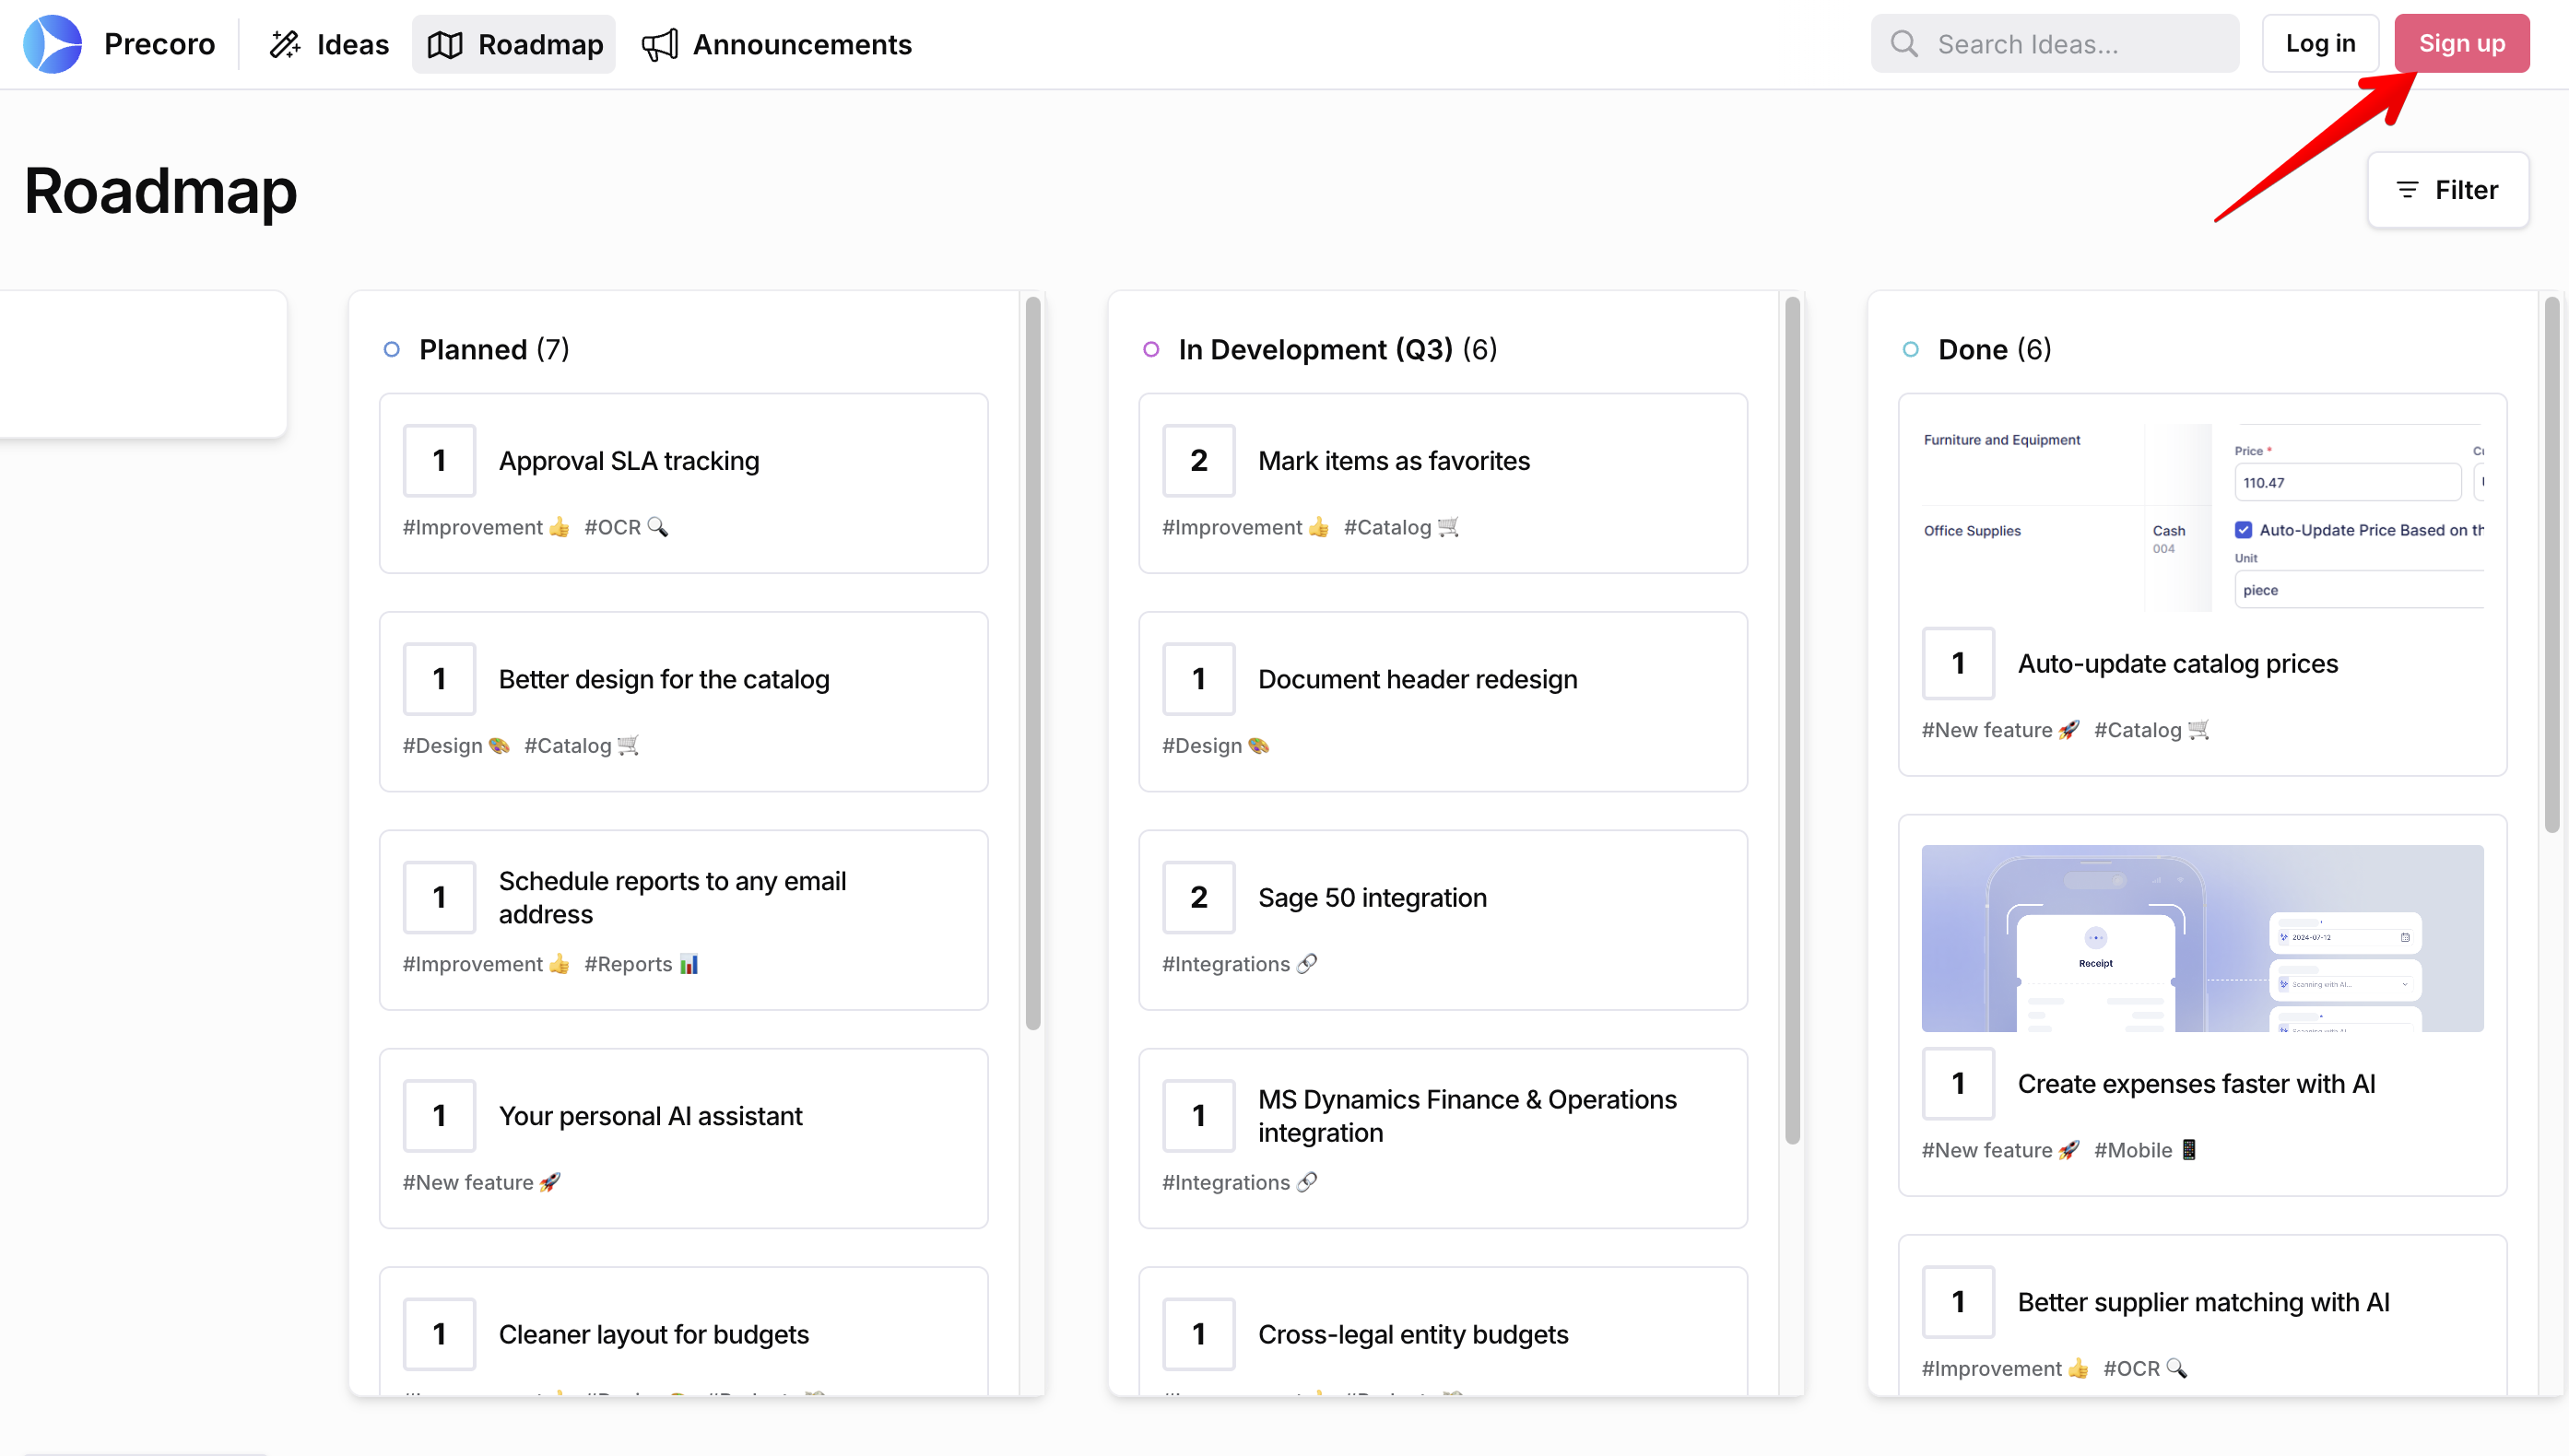
Task: Switch to the Roadmap tab
Action: [x=514, y=44]
